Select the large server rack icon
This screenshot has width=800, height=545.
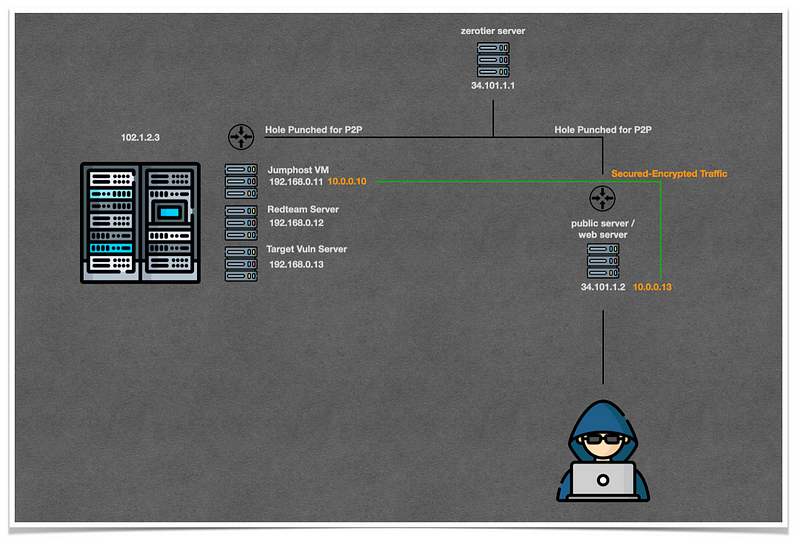click(140, 222)
